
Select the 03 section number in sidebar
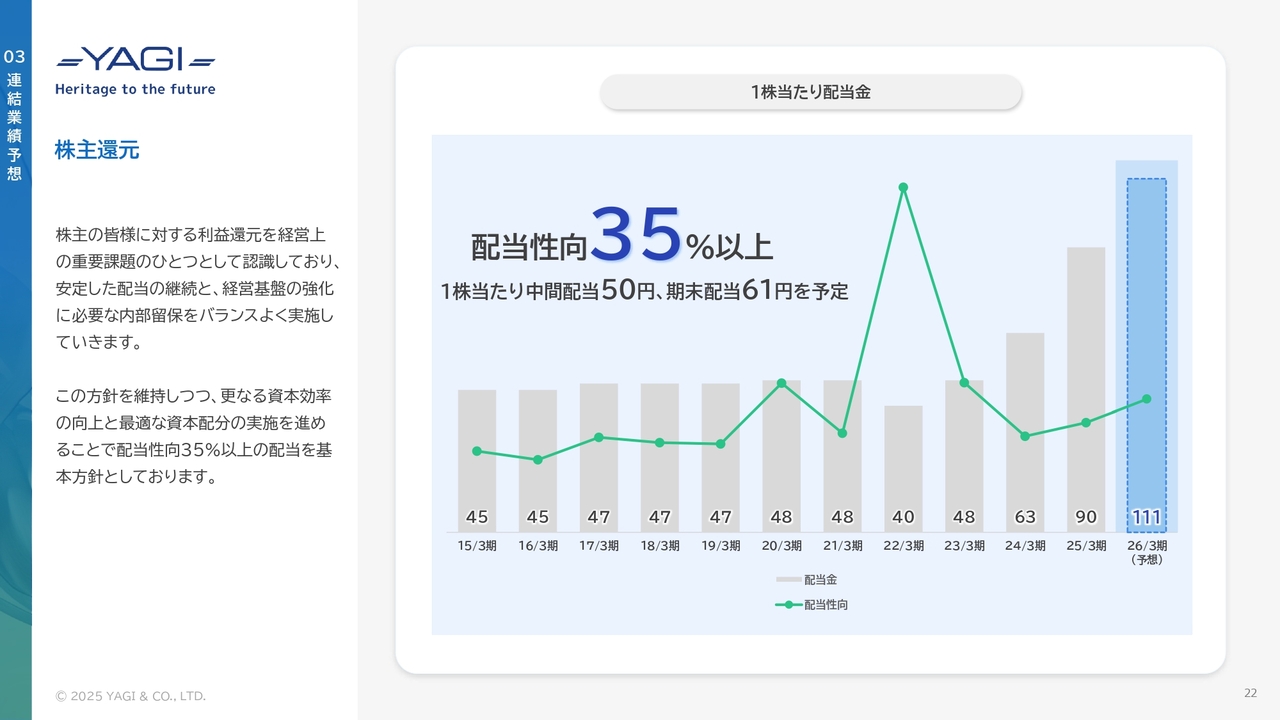[x=14, y=57]
